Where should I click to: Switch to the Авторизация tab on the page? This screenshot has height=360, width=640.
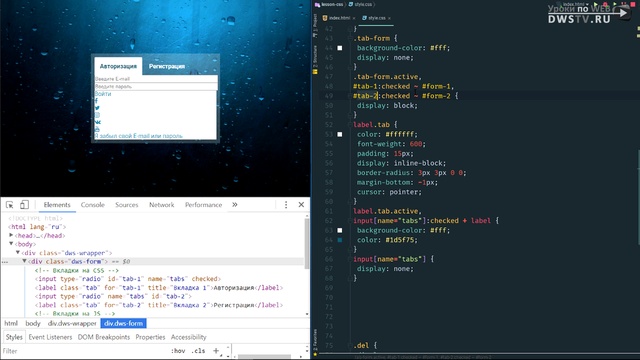point(118,66)
